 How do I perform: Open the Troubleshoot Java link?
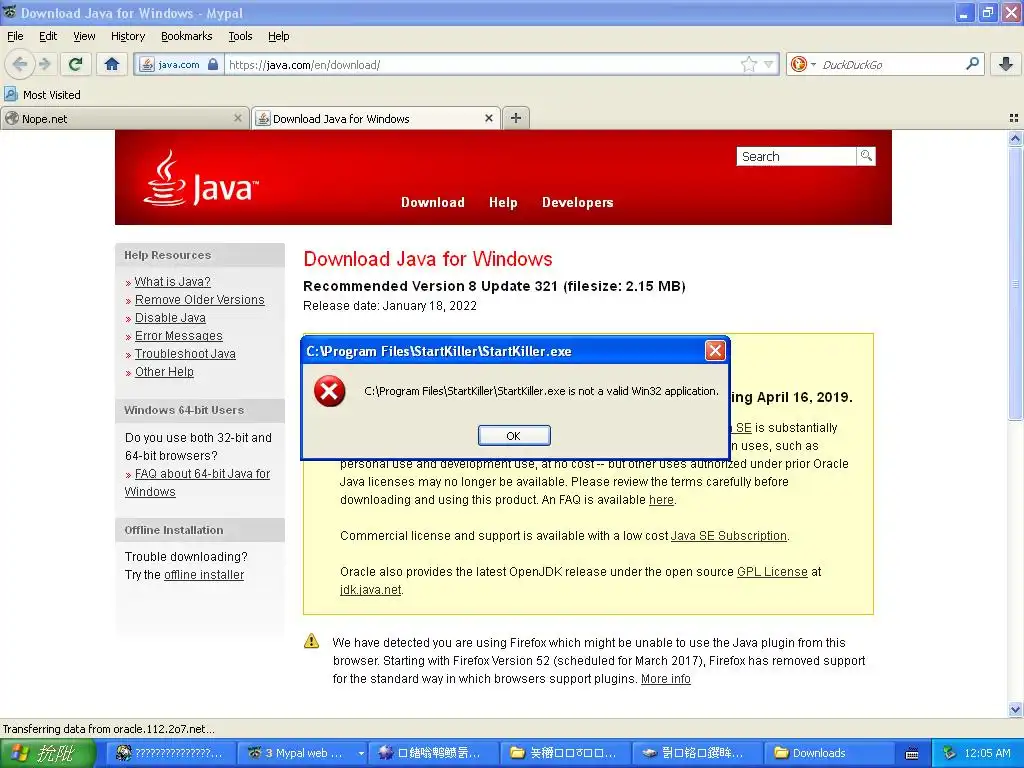click(x=185, y=354)
